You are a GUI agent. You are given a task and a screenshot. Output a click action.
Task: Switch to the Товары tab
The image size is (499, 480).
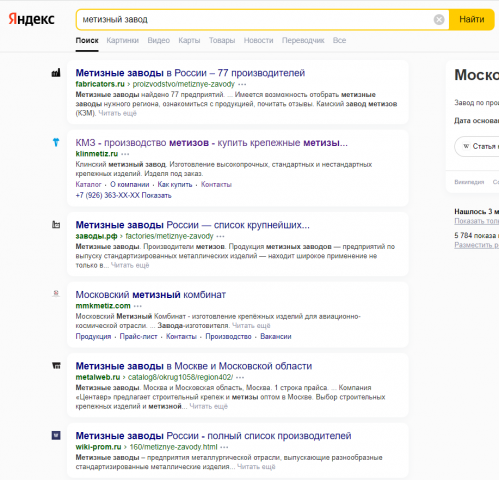[x=222, y=40]
